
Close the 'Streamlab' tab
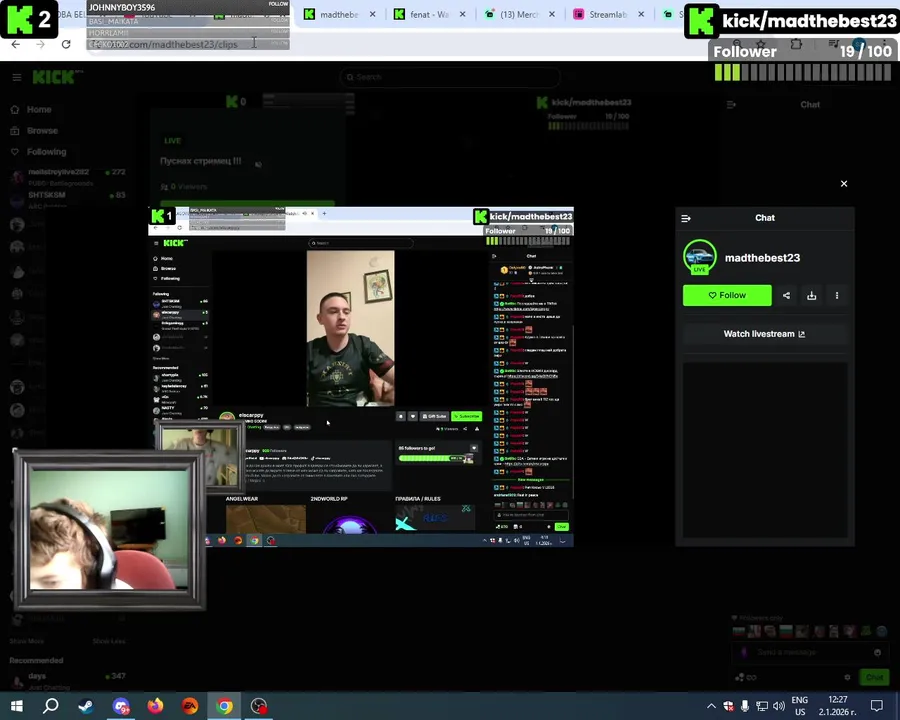click(641, 14)
